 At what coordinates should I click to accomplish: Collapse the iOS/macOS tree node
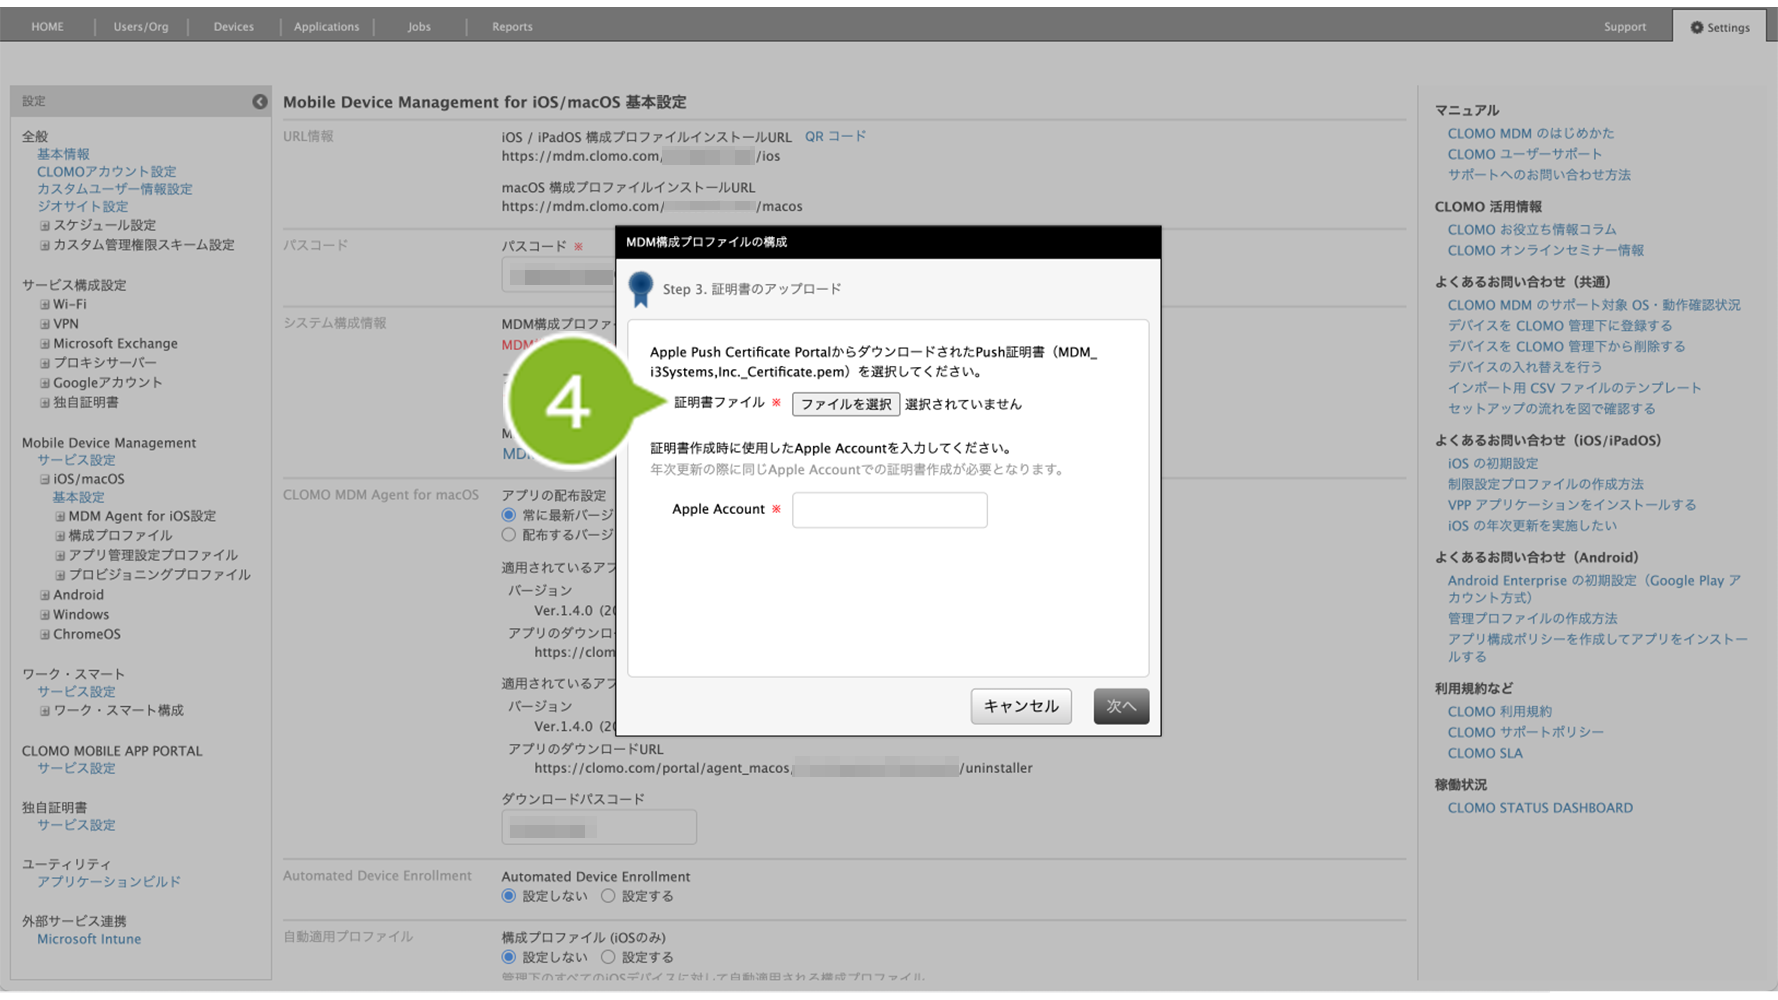point(44,480)
